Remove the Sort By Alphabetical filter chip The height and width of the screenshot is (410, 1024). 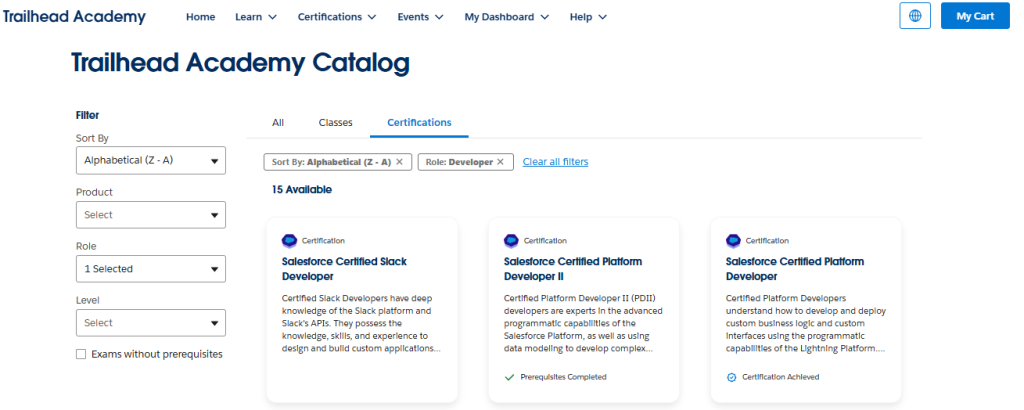tap(400, 162)
